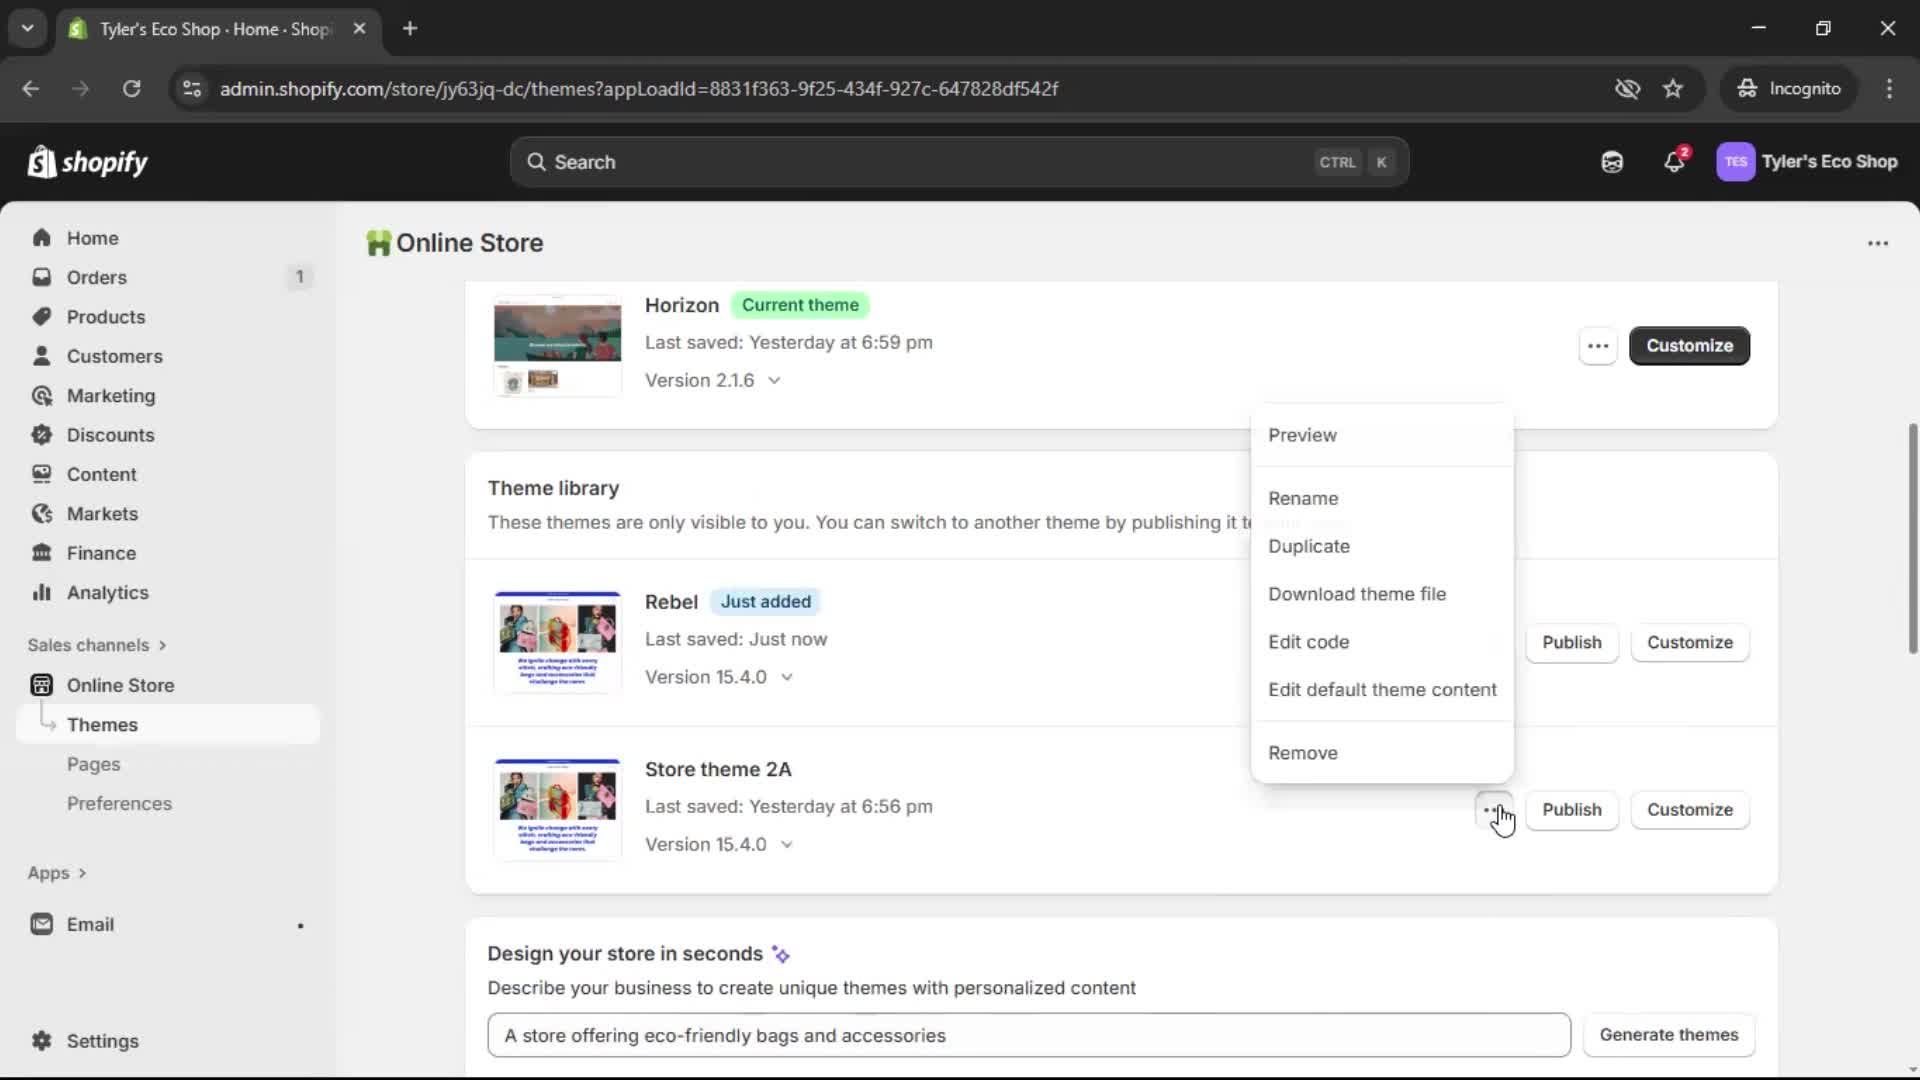
Task: Click Generate themes button
Action: [x=1668, y=1036]
